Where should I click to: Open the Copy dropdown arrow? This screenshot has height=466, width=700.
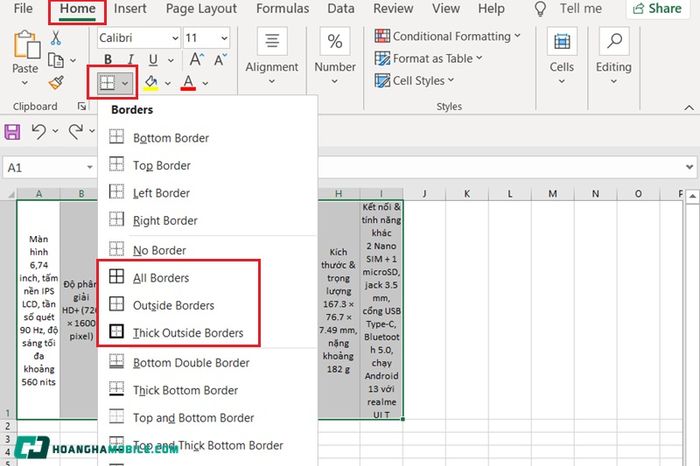pyautogui.click(x=73, y=60)
